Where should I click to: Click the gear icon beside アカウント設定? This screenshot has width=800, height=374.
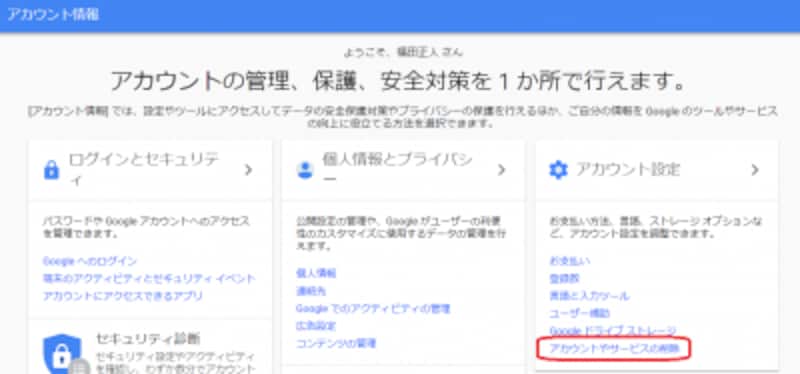[x=558, y=170]
